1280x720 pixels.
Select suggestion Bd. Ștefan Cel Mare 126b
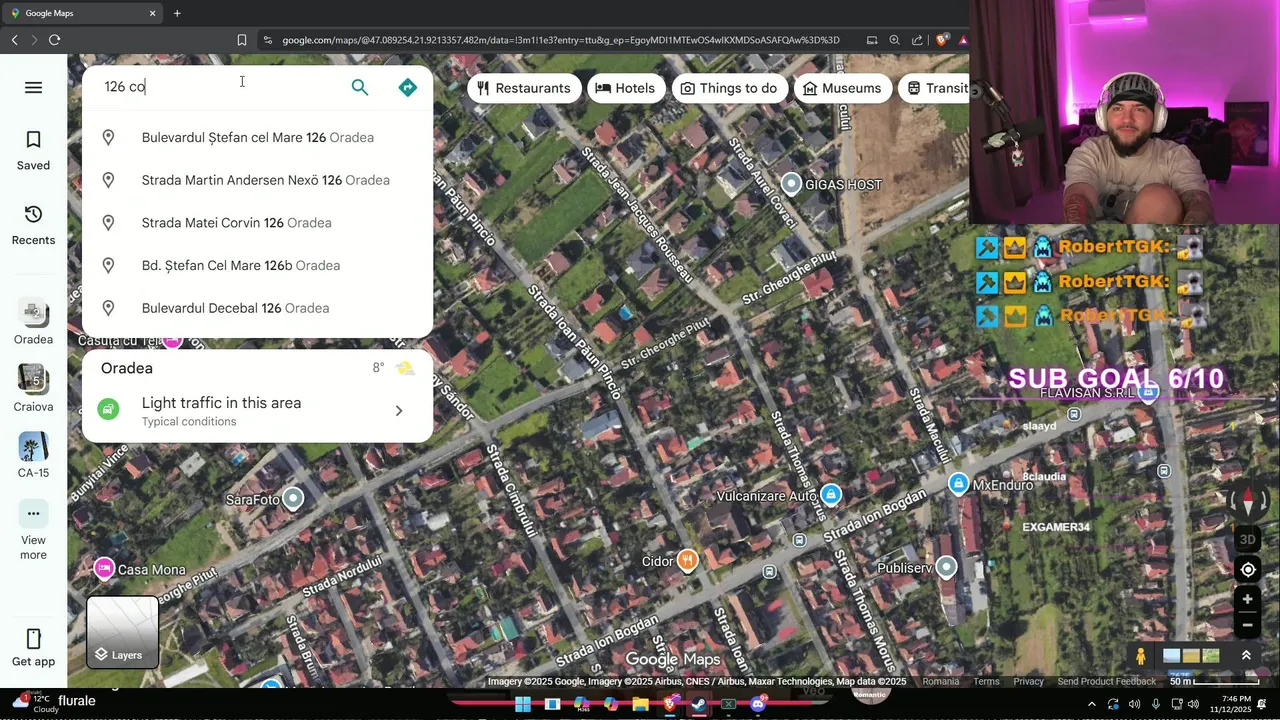pyautogui.click(x=257, y=265)
